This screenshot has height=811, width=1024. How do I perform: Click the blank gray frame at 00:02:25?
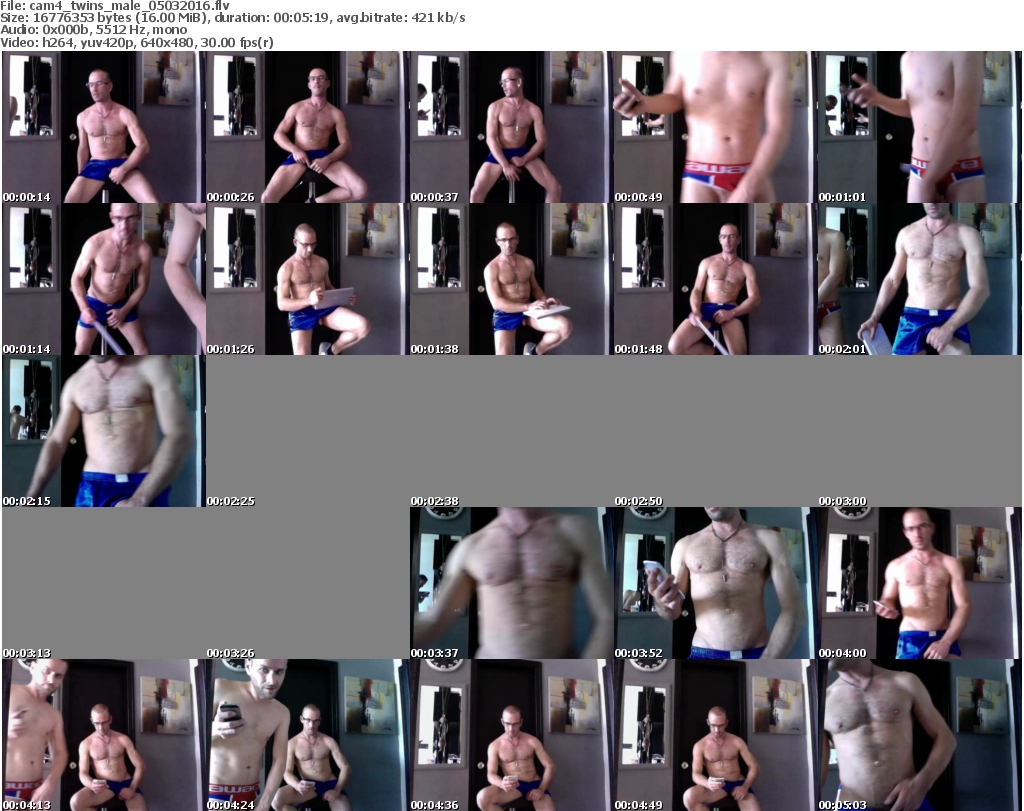point(308,432)
